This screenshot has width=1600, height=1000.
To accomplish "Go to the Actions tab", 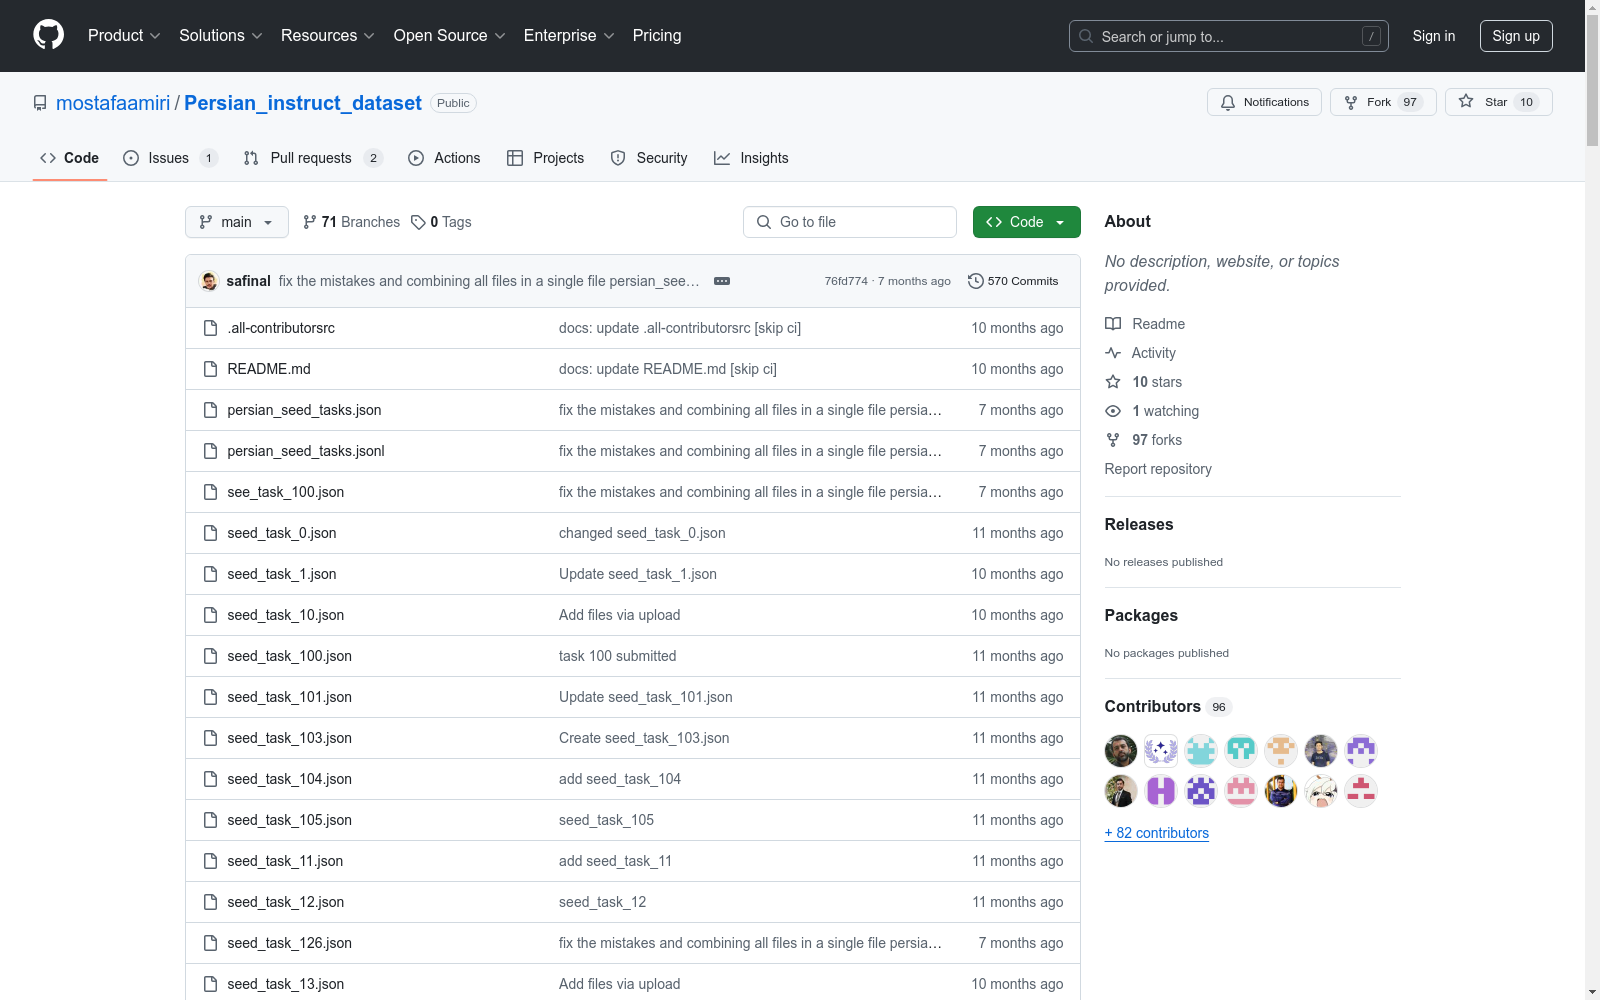I will coord(444,158).
